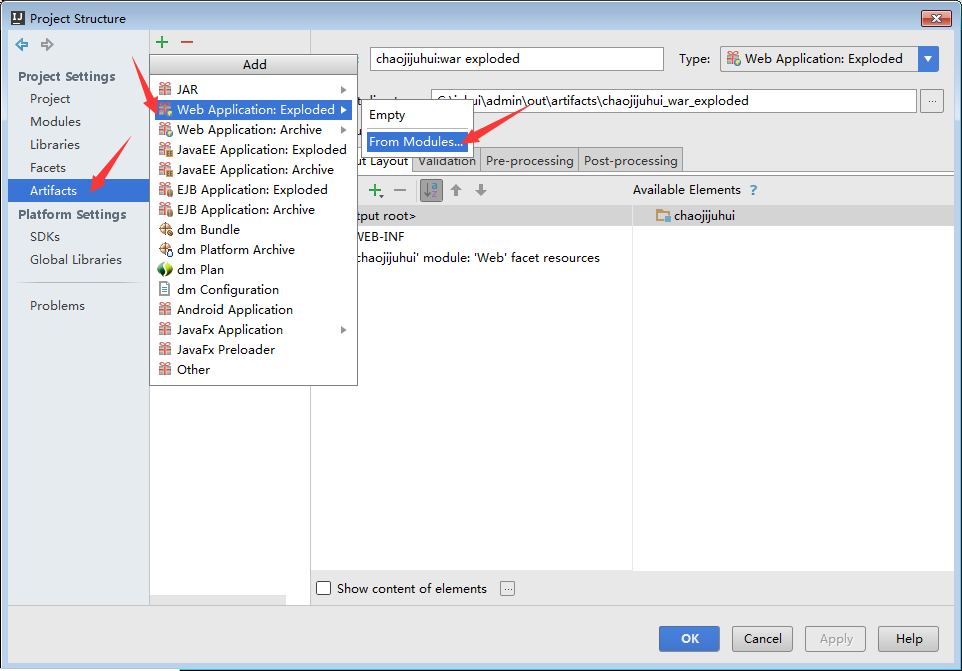Click the red minus to remove artifact
The height and width of the screenshot is (671, 962).
point(187,42)
